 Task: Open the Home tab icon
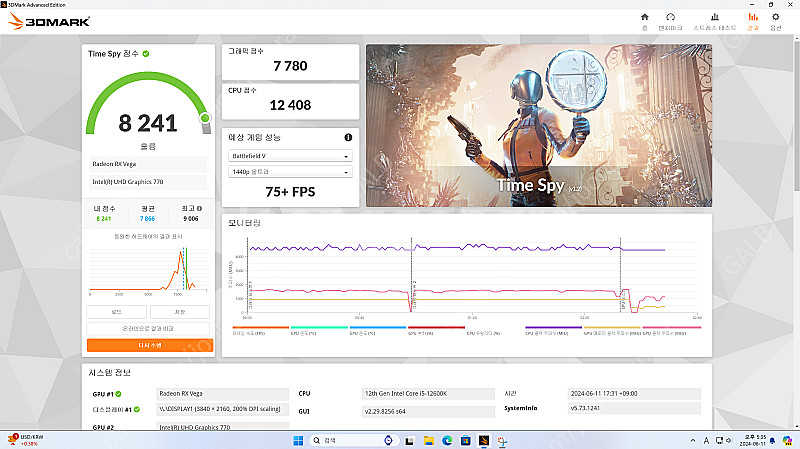point(644,17)
